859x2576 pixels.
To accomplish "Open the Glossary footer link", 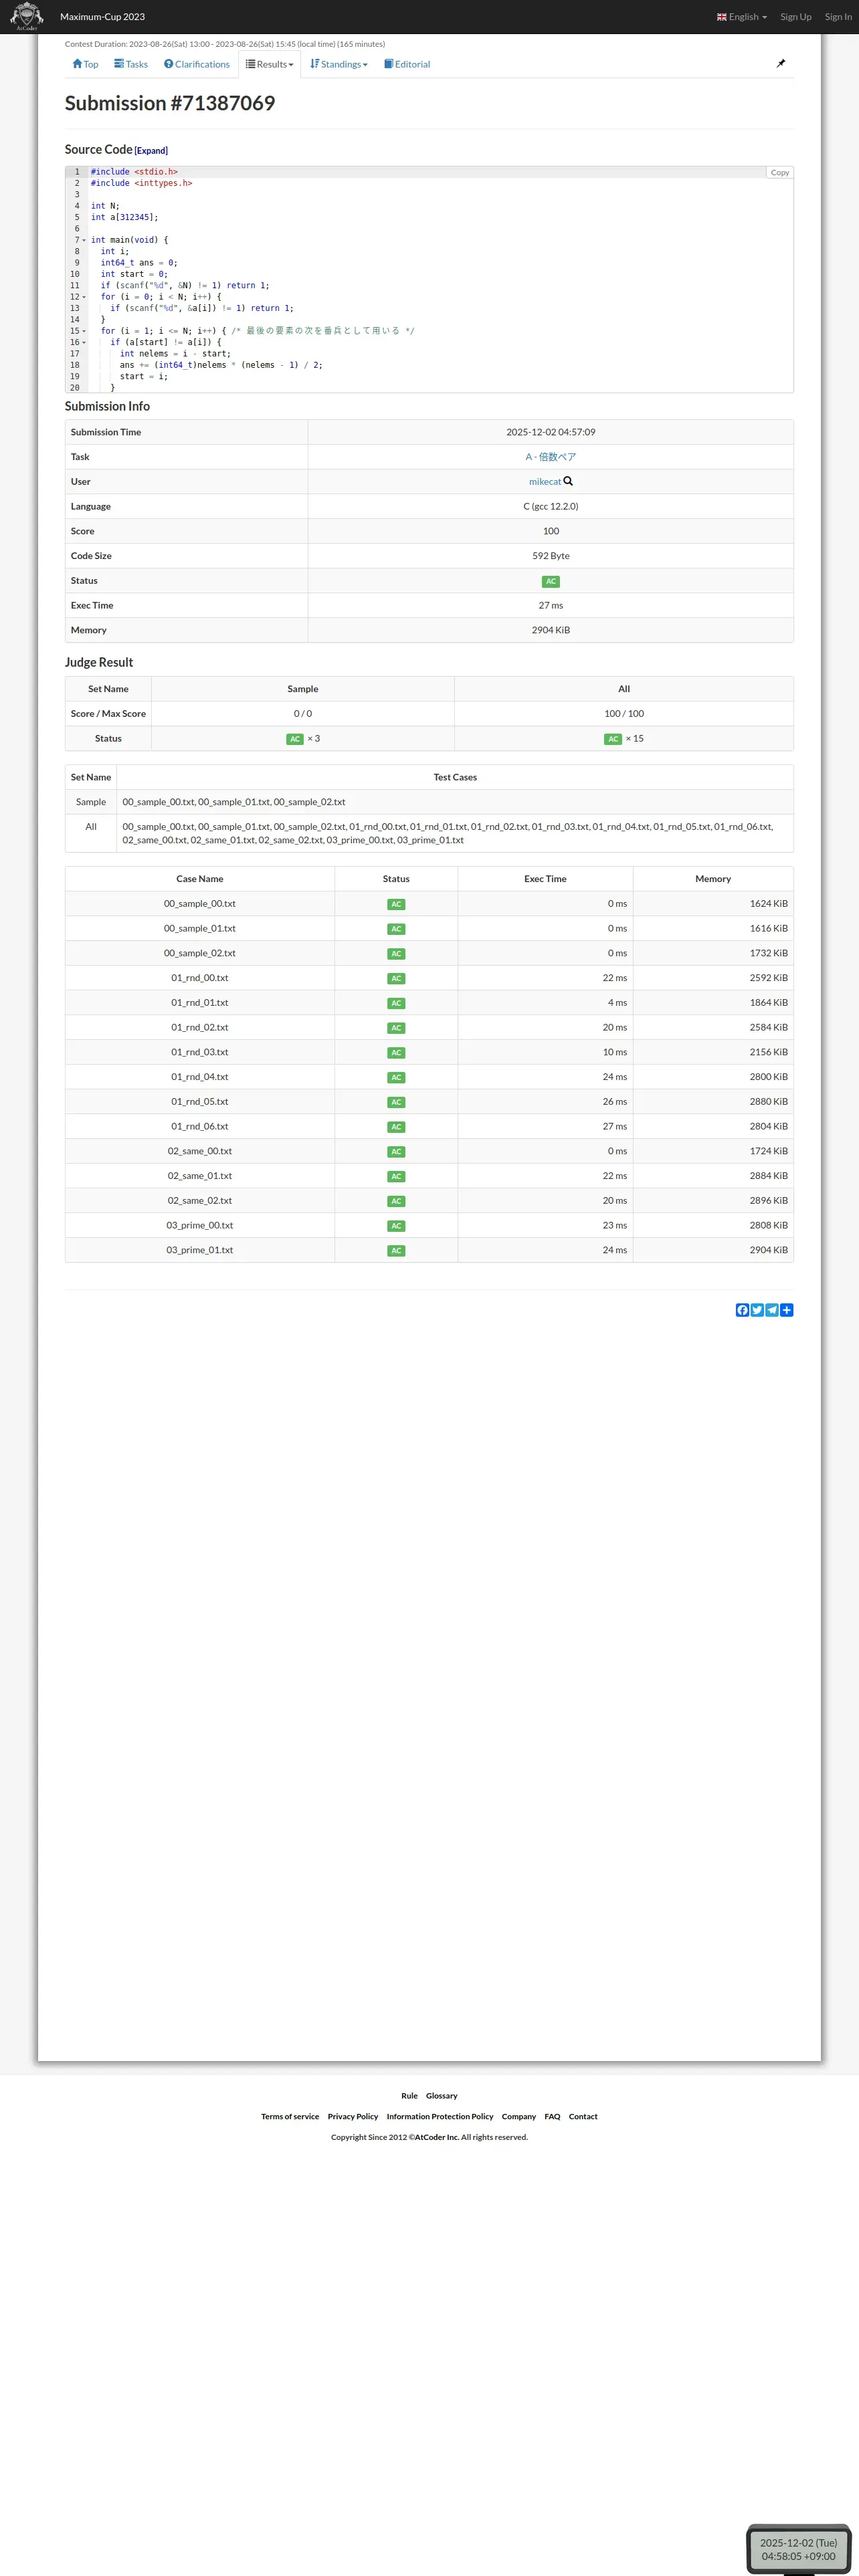I will click(x=441, y=2095).
